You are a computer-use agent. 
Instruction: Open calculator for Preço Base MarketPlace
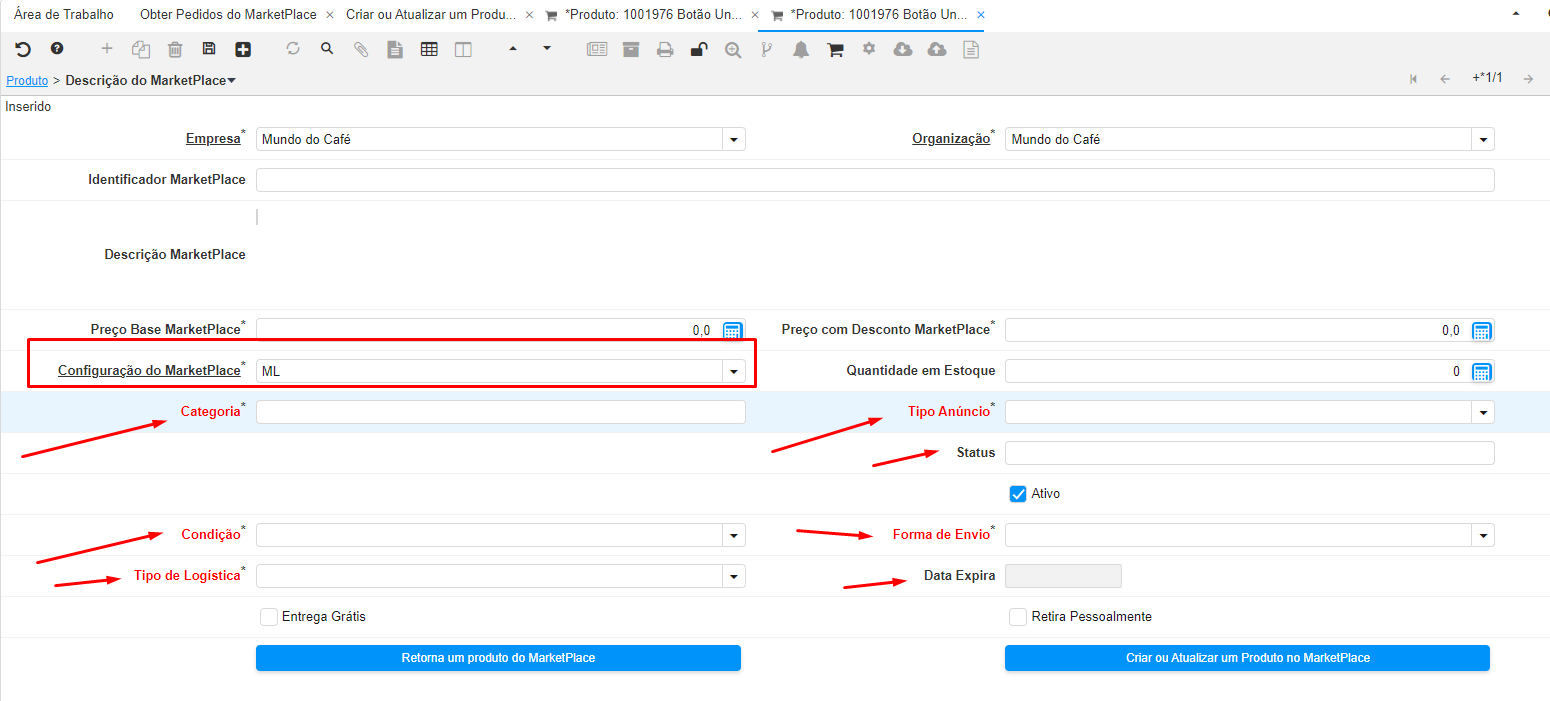click(x=732, y=331)
